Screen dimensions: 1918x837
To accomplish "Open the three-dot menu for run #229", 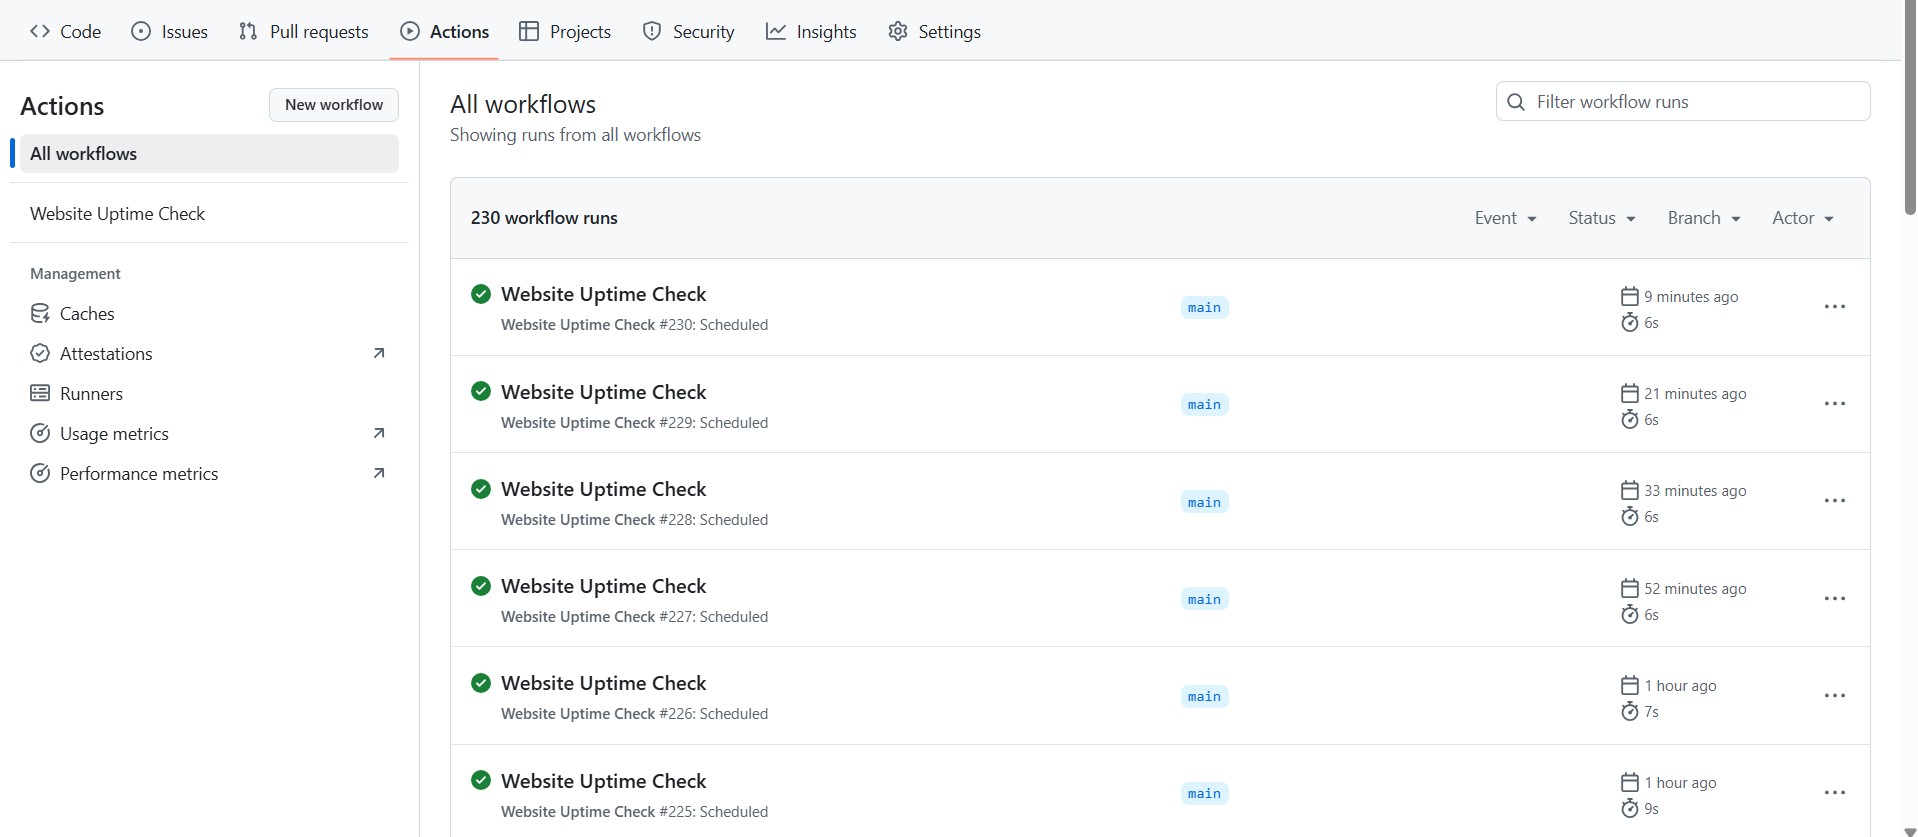I will pos(1834,404).
